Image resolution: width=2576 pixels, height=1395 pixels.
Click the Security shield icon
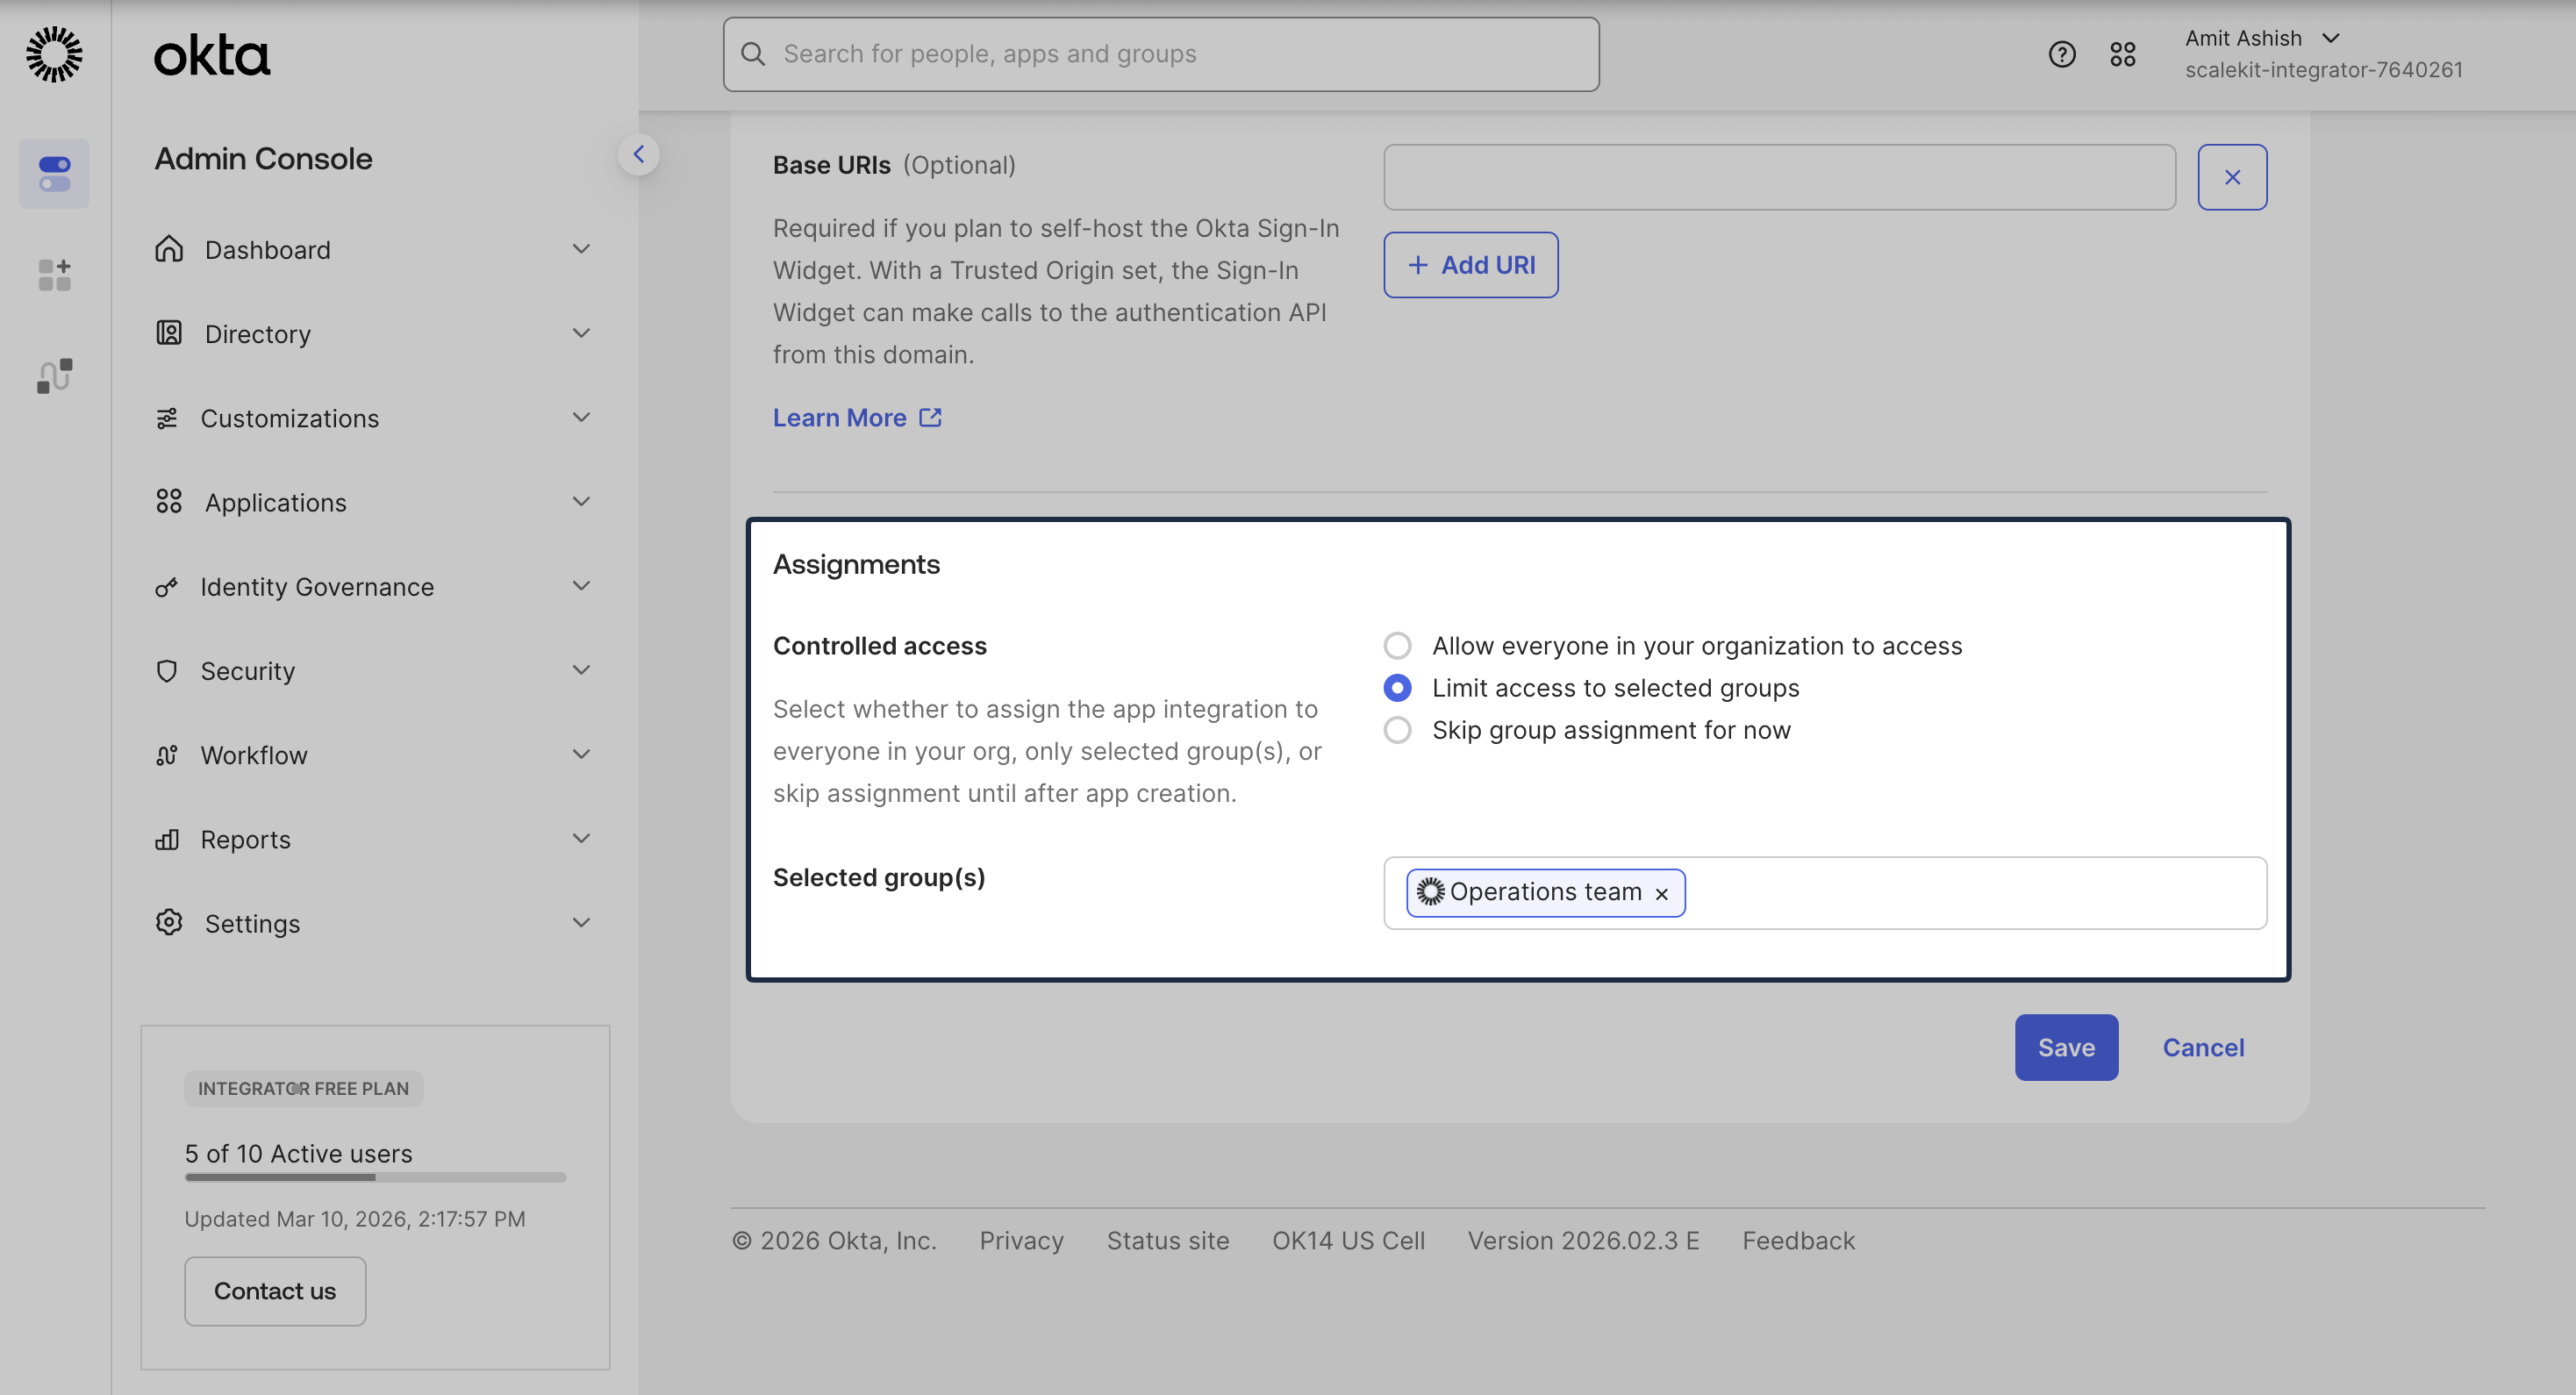pos(168,670)
